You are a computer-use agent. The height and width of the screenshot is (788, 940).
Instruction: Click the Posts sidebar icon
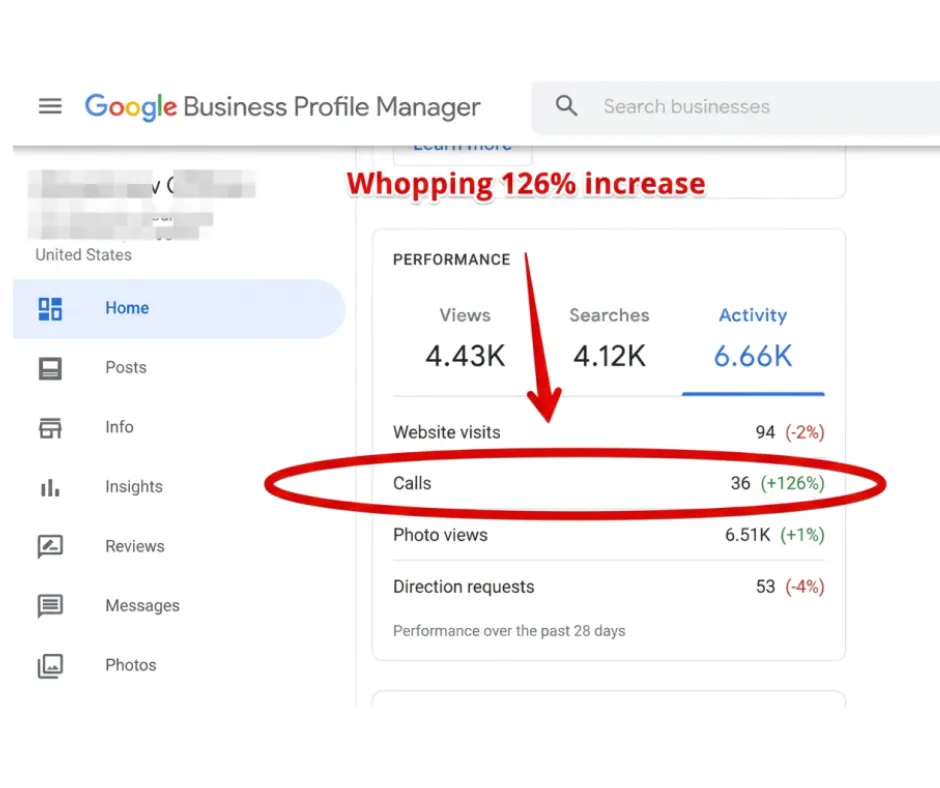pyautogui.click(x=50, y=368)
